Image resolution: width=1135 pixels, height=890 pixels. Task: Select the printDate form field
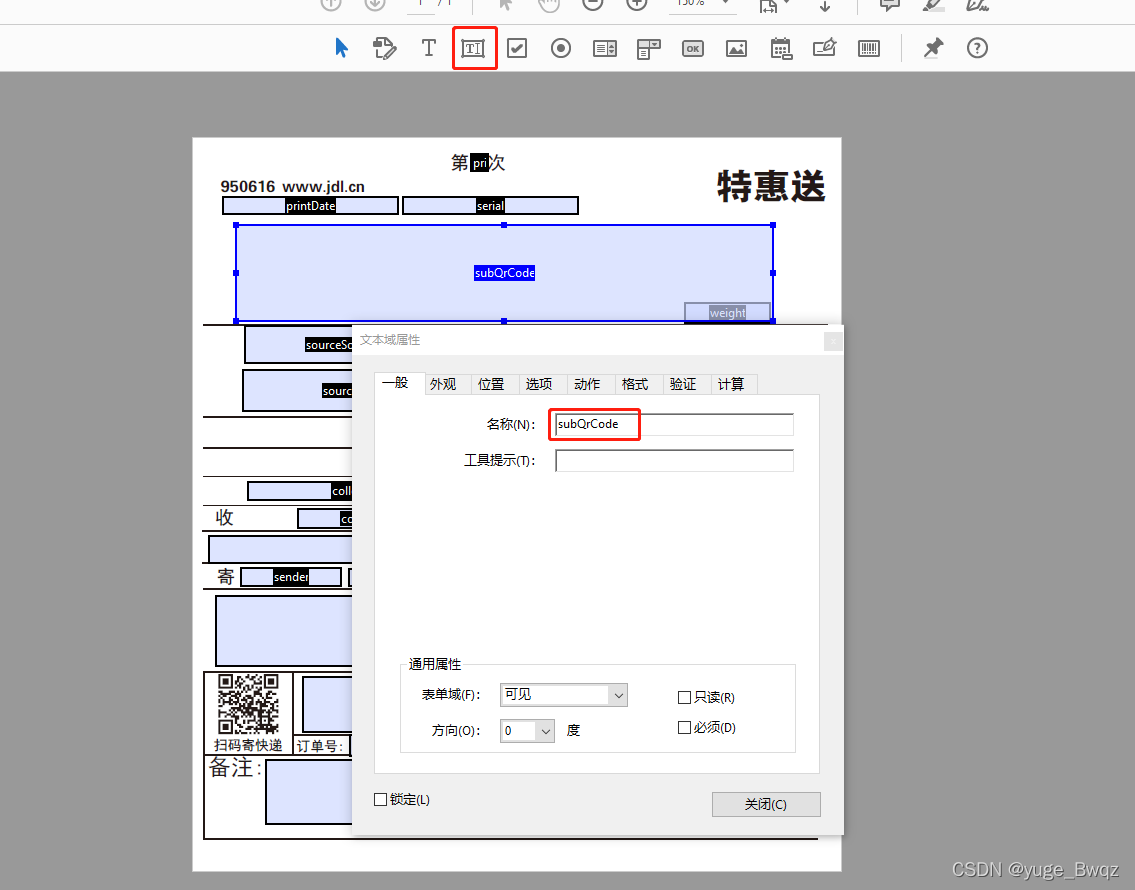pos(311,205)
